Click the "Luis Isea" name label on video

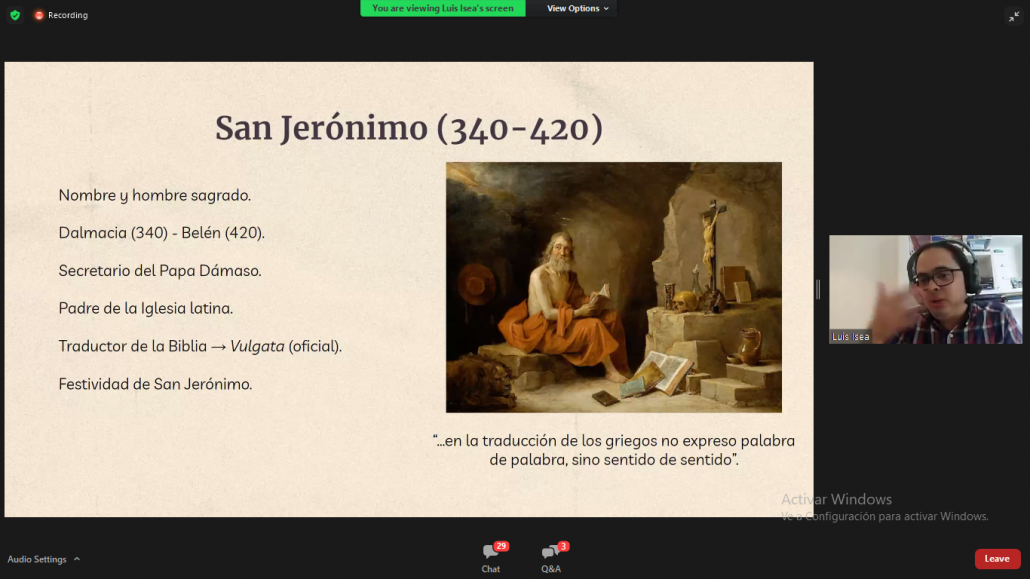click(850, 337)
